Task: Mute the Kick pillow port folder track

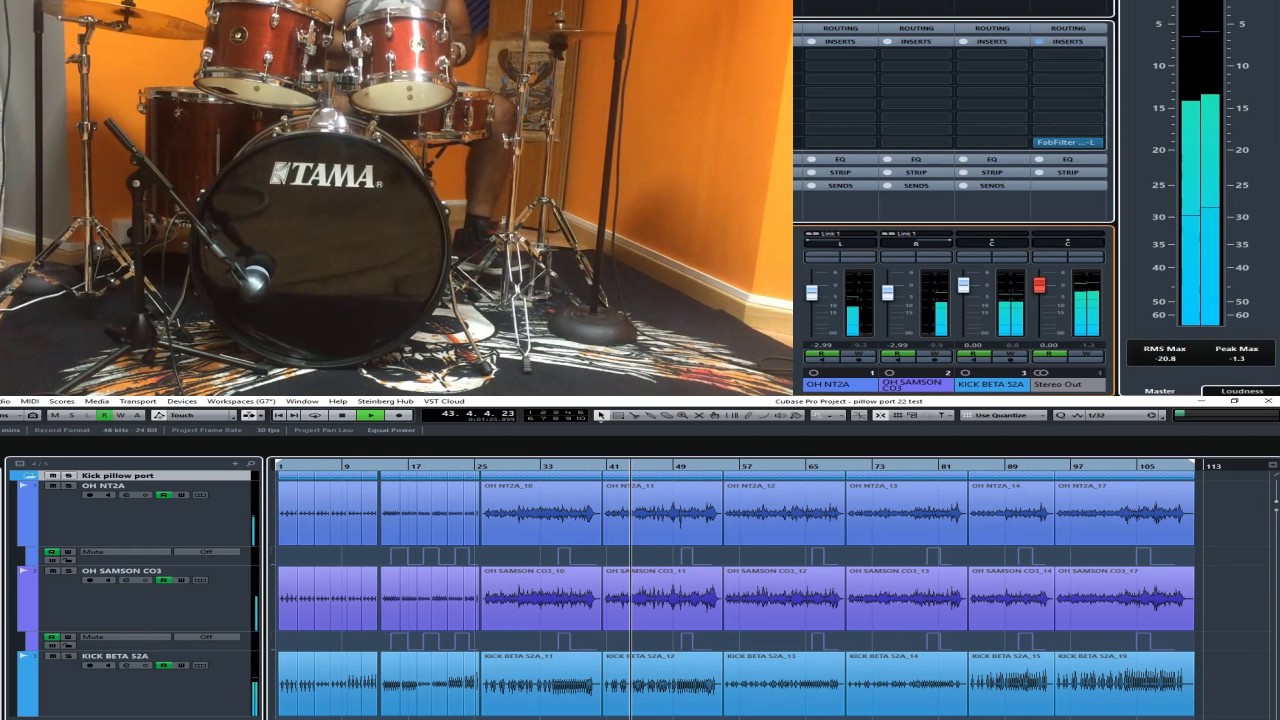Action: [53, 475]
